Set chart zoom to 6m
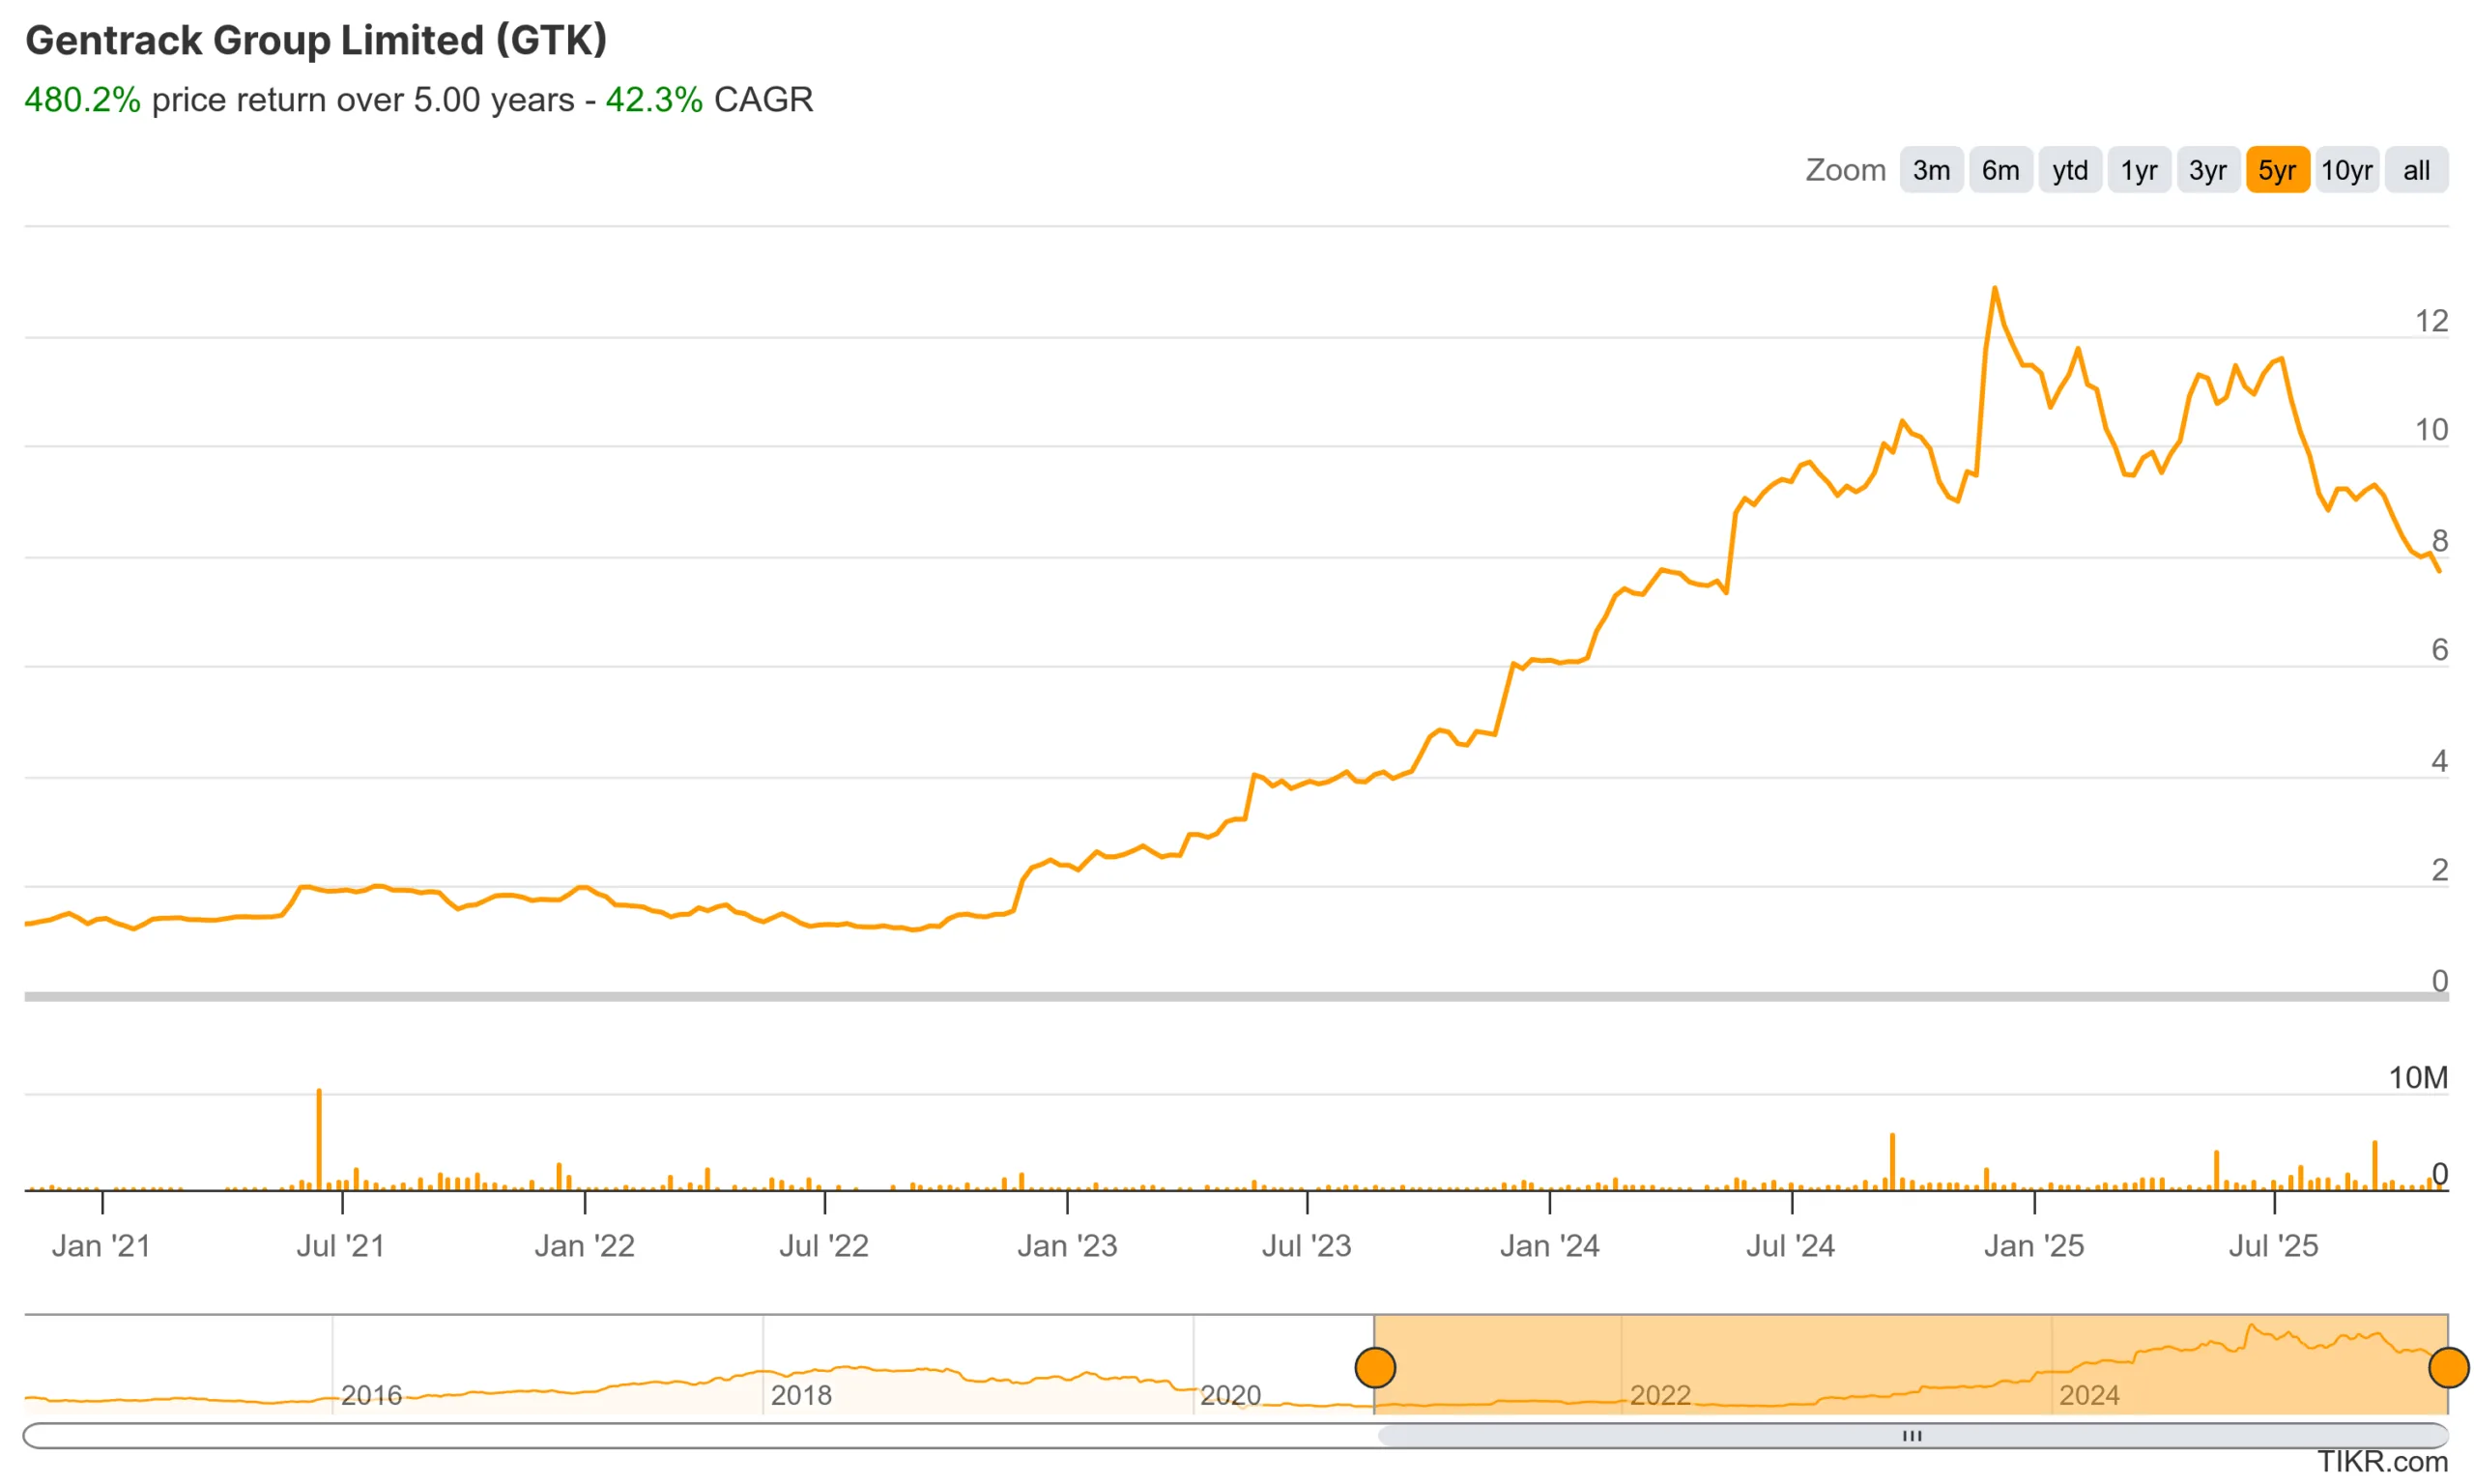 tap(2000, 170)
